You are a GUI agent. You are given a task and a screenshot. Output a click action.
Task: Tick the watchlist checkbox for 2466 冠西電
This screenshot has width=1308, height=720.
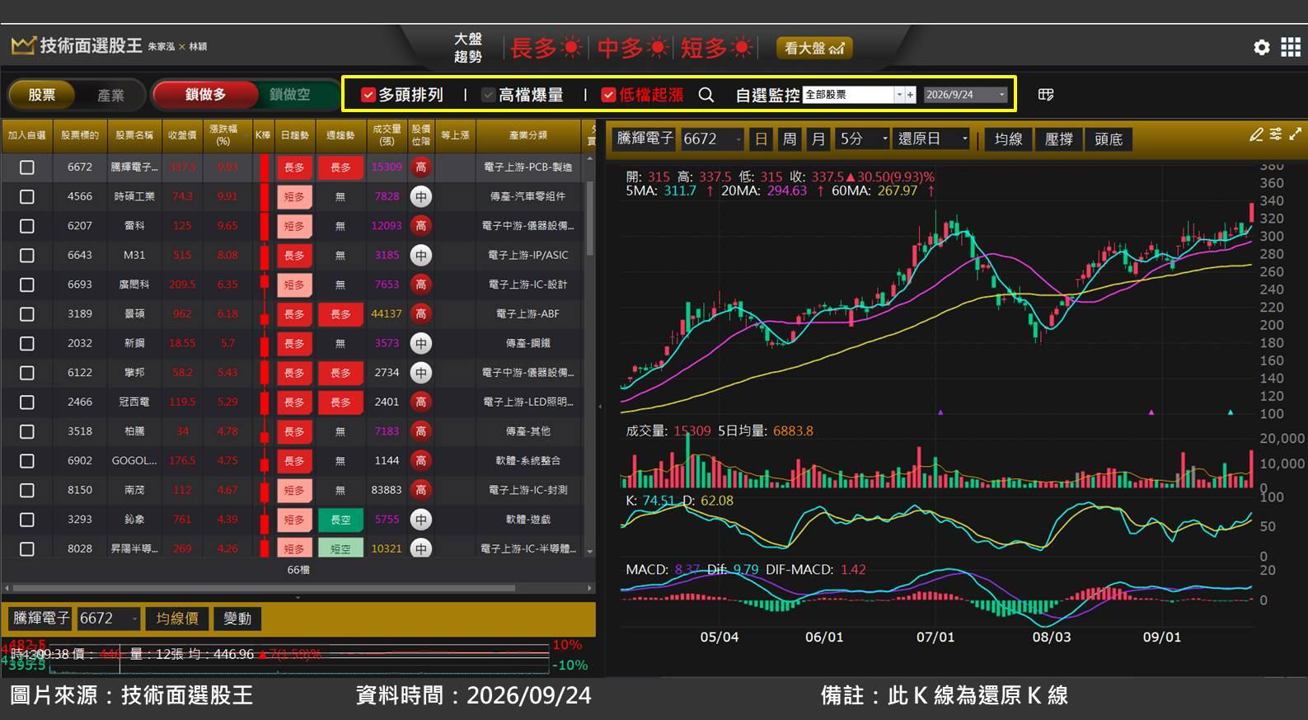pos(27,402)
